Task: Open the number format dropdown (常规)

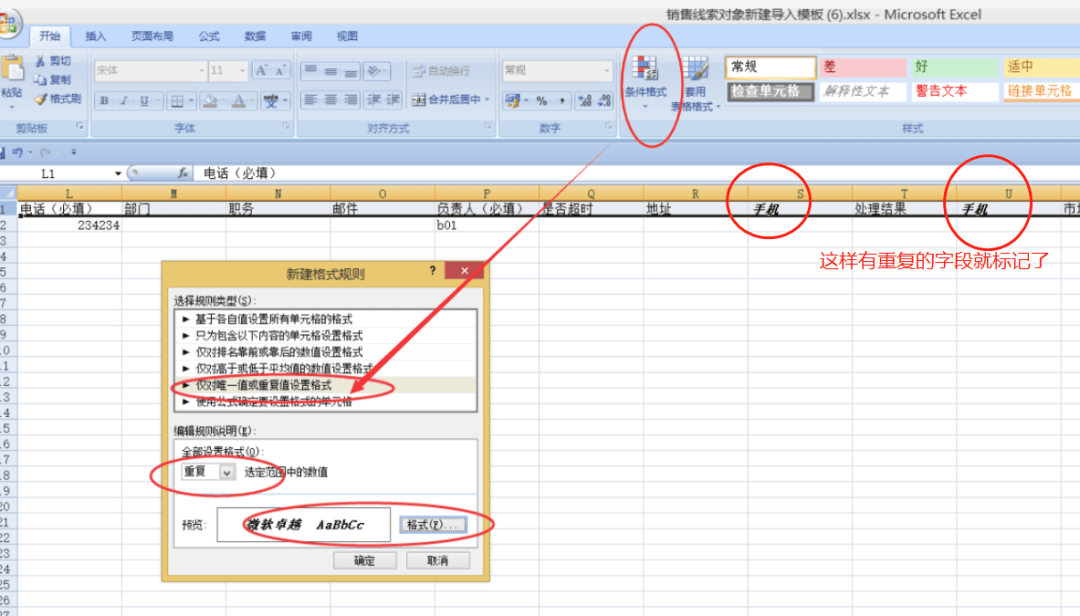Action: tap(606, 70)
